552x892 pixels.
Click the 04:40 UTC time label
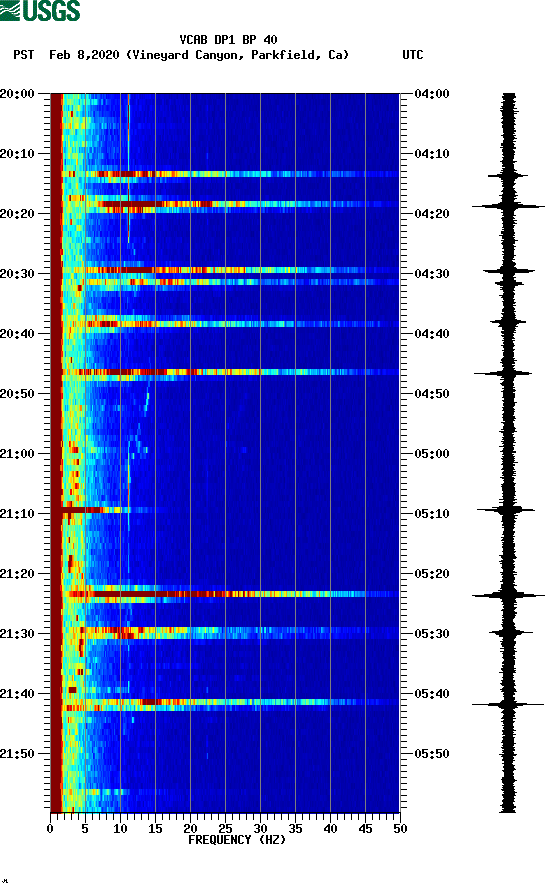pos(432,334)
